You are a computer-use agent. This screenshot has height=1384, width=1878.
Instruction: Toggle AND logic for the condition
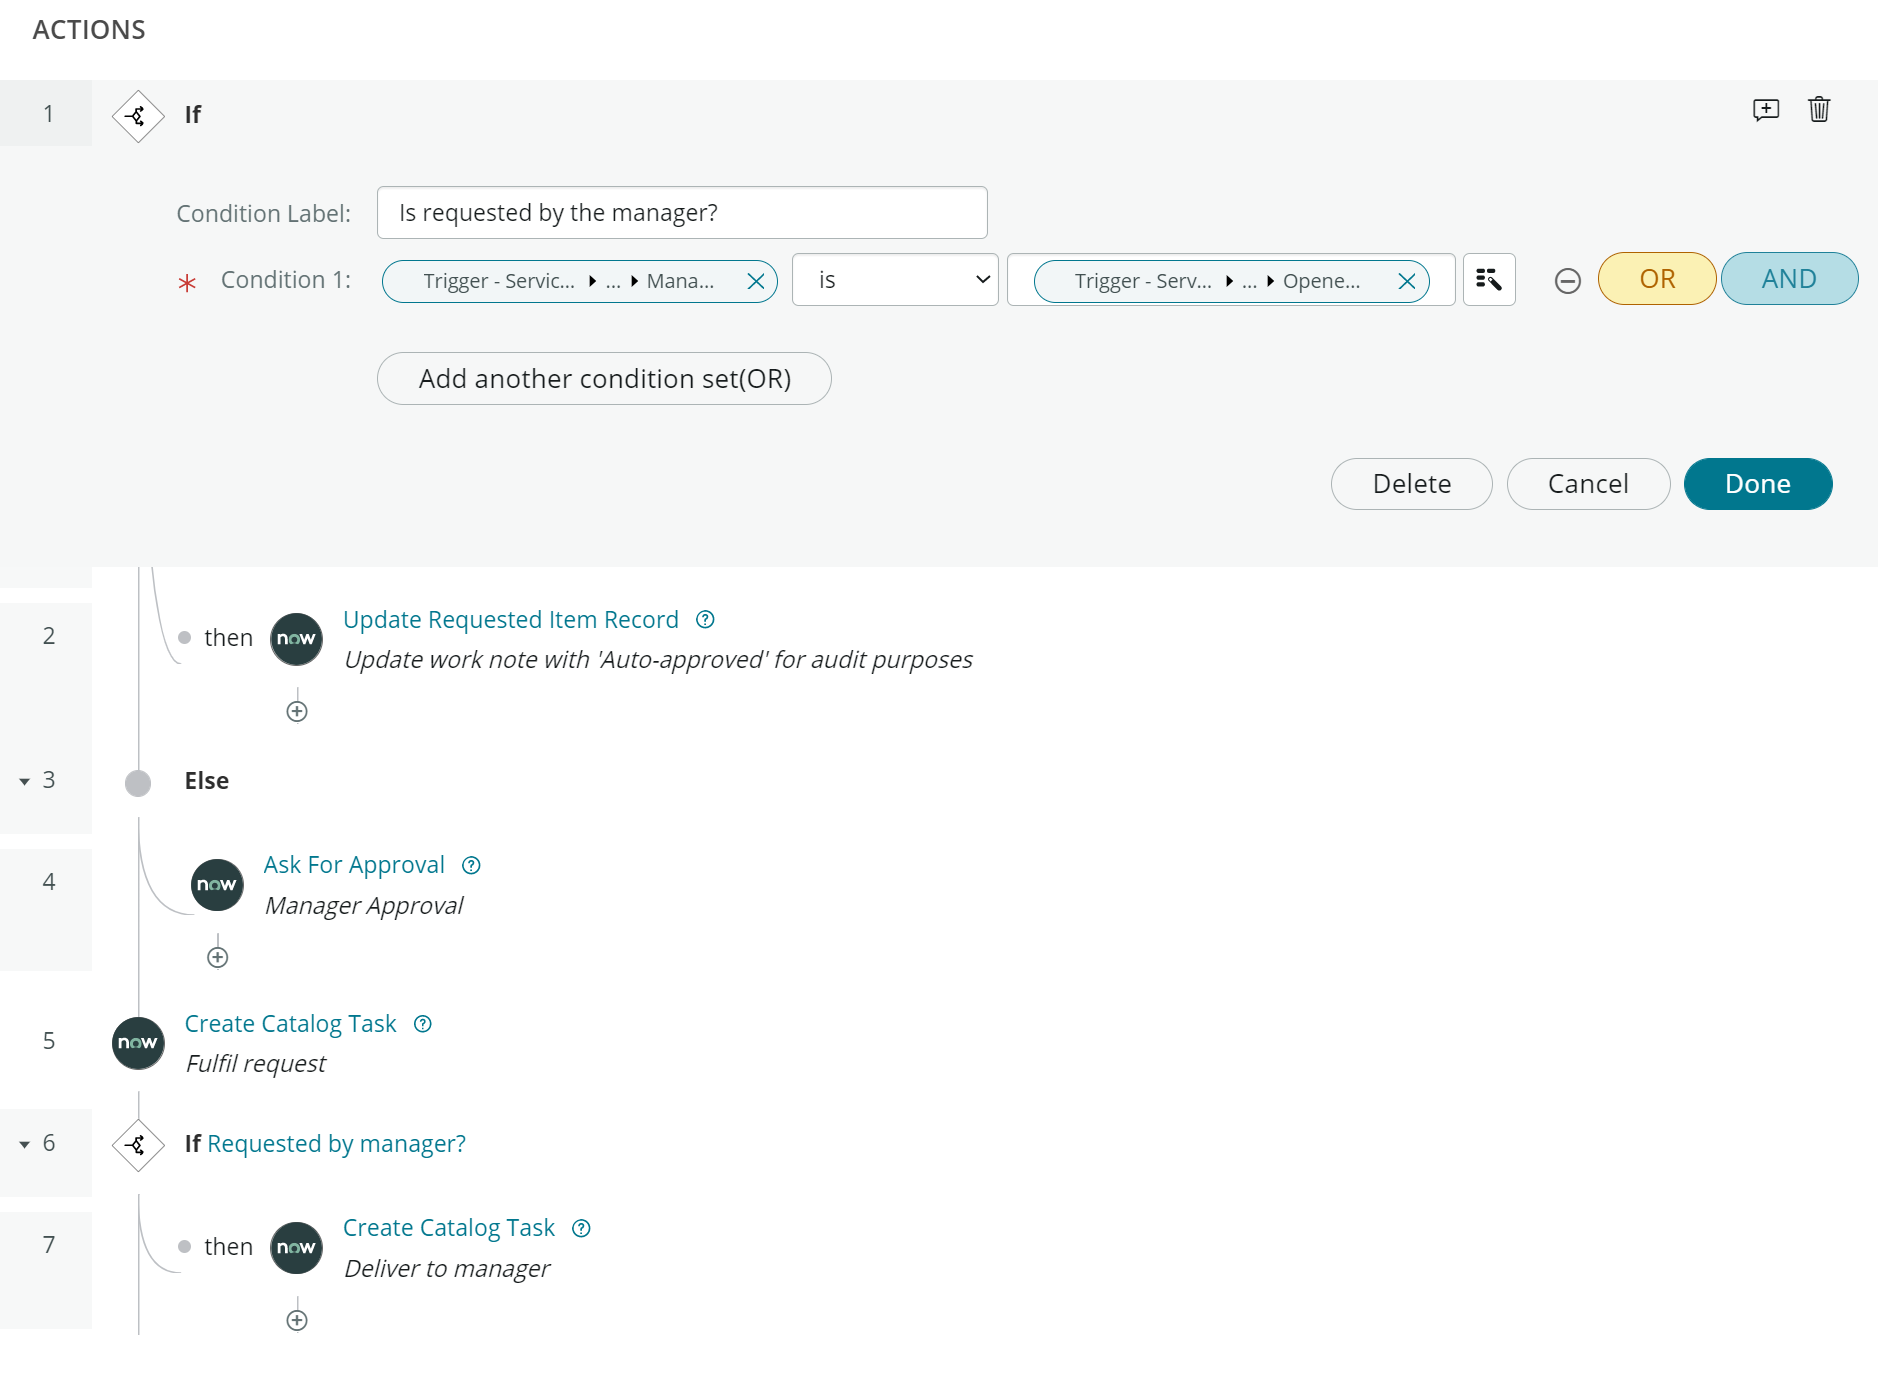(1790, 279)
